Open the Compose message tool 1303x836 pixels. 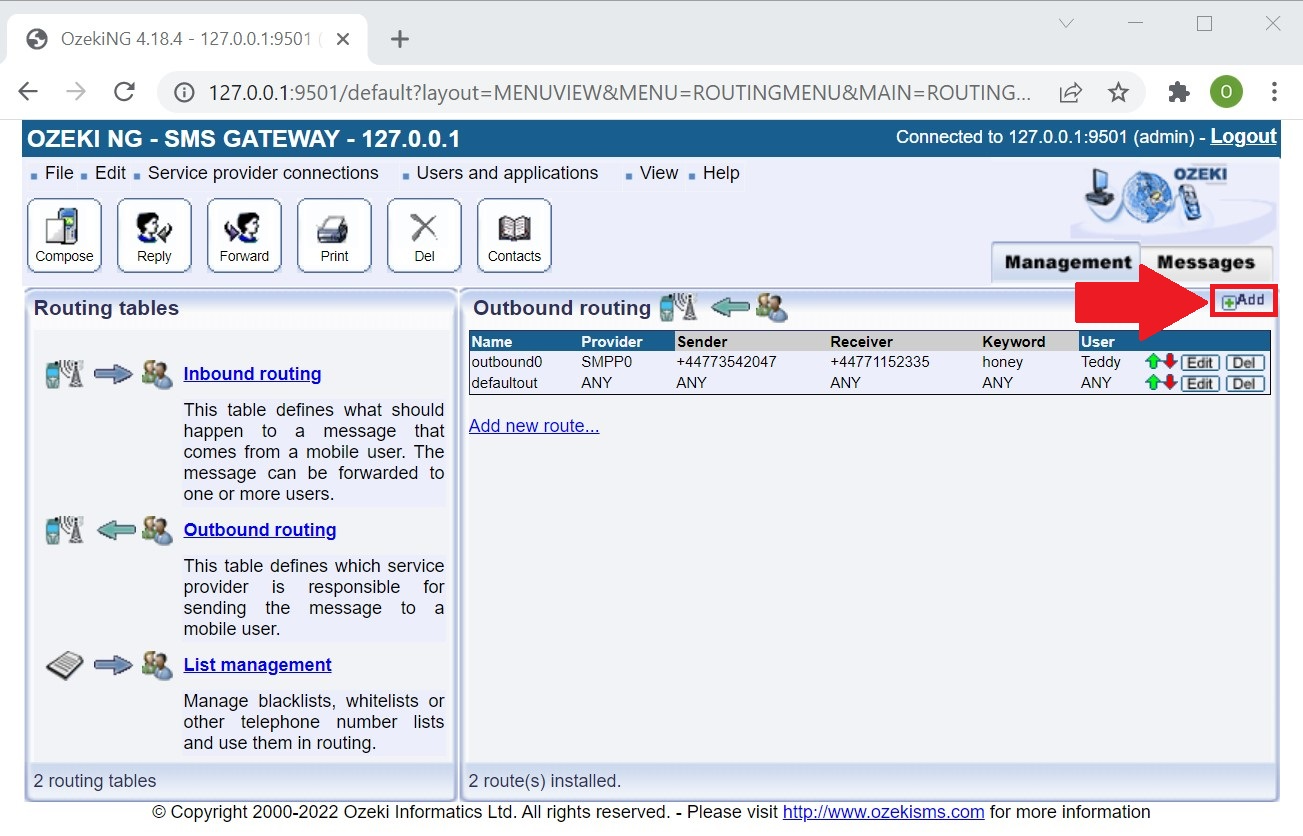[64, 235]
